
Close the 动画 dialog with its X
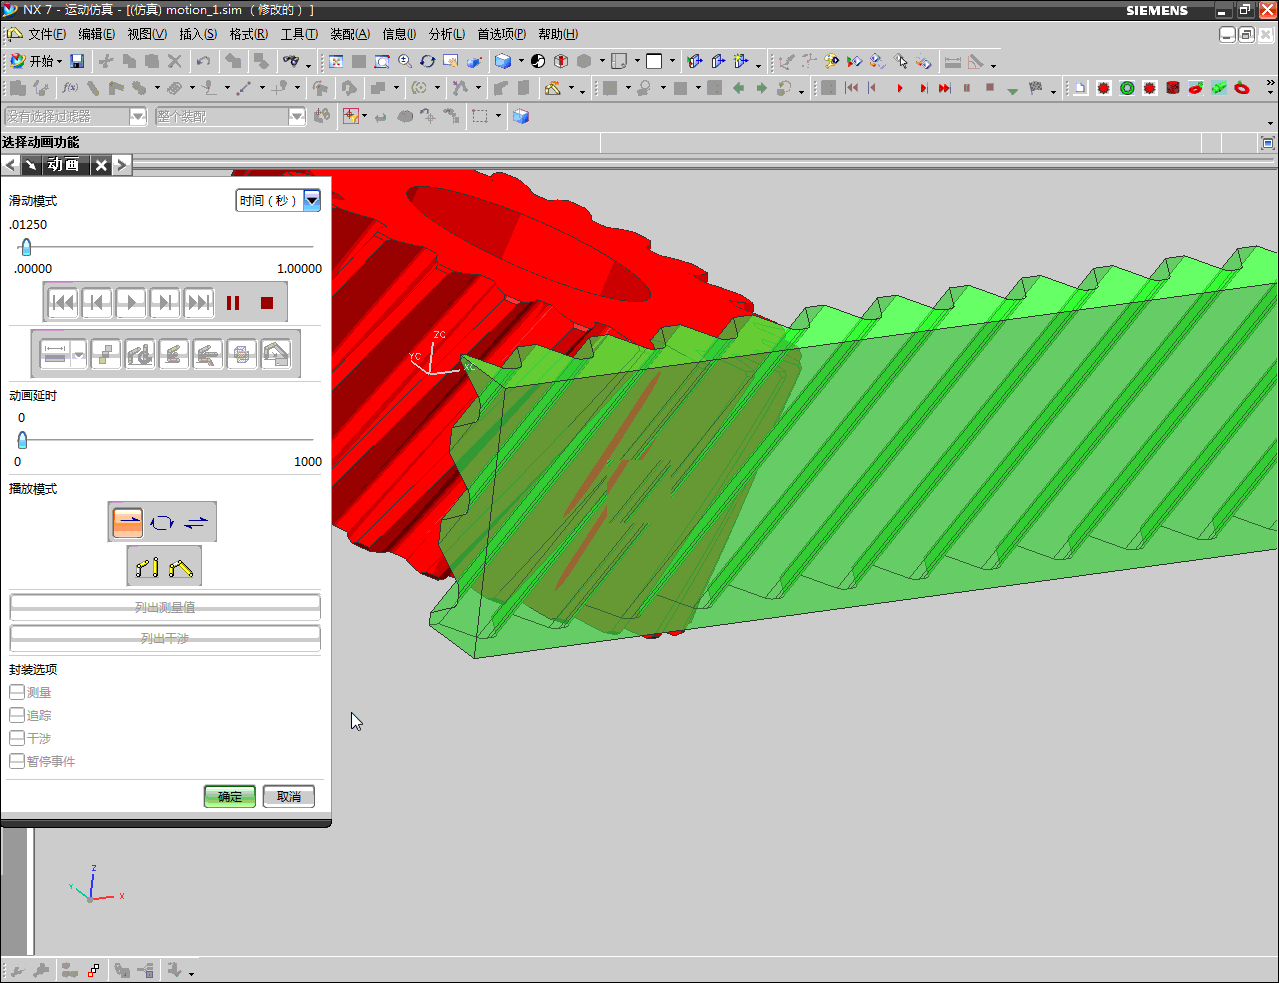[x=101, y=165]
